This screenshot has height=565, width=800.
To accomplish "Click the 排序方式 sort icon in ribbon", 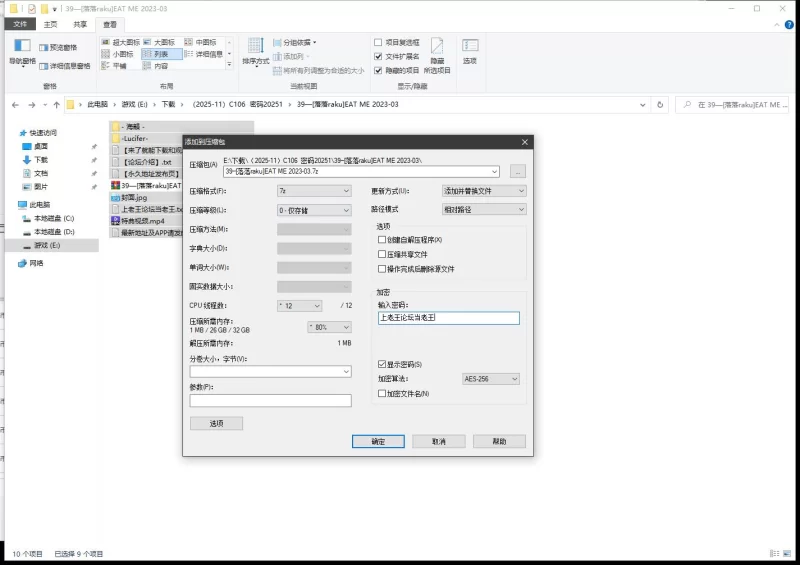I will pos(256,51).
